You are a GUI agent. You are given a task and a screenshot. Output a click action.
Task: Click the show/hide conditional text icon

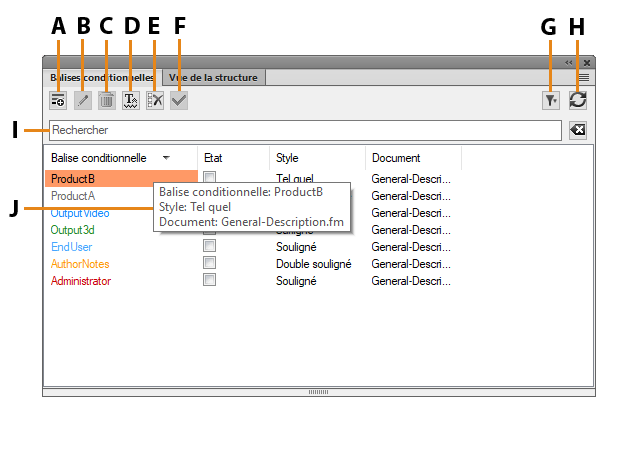click(131, 100)
